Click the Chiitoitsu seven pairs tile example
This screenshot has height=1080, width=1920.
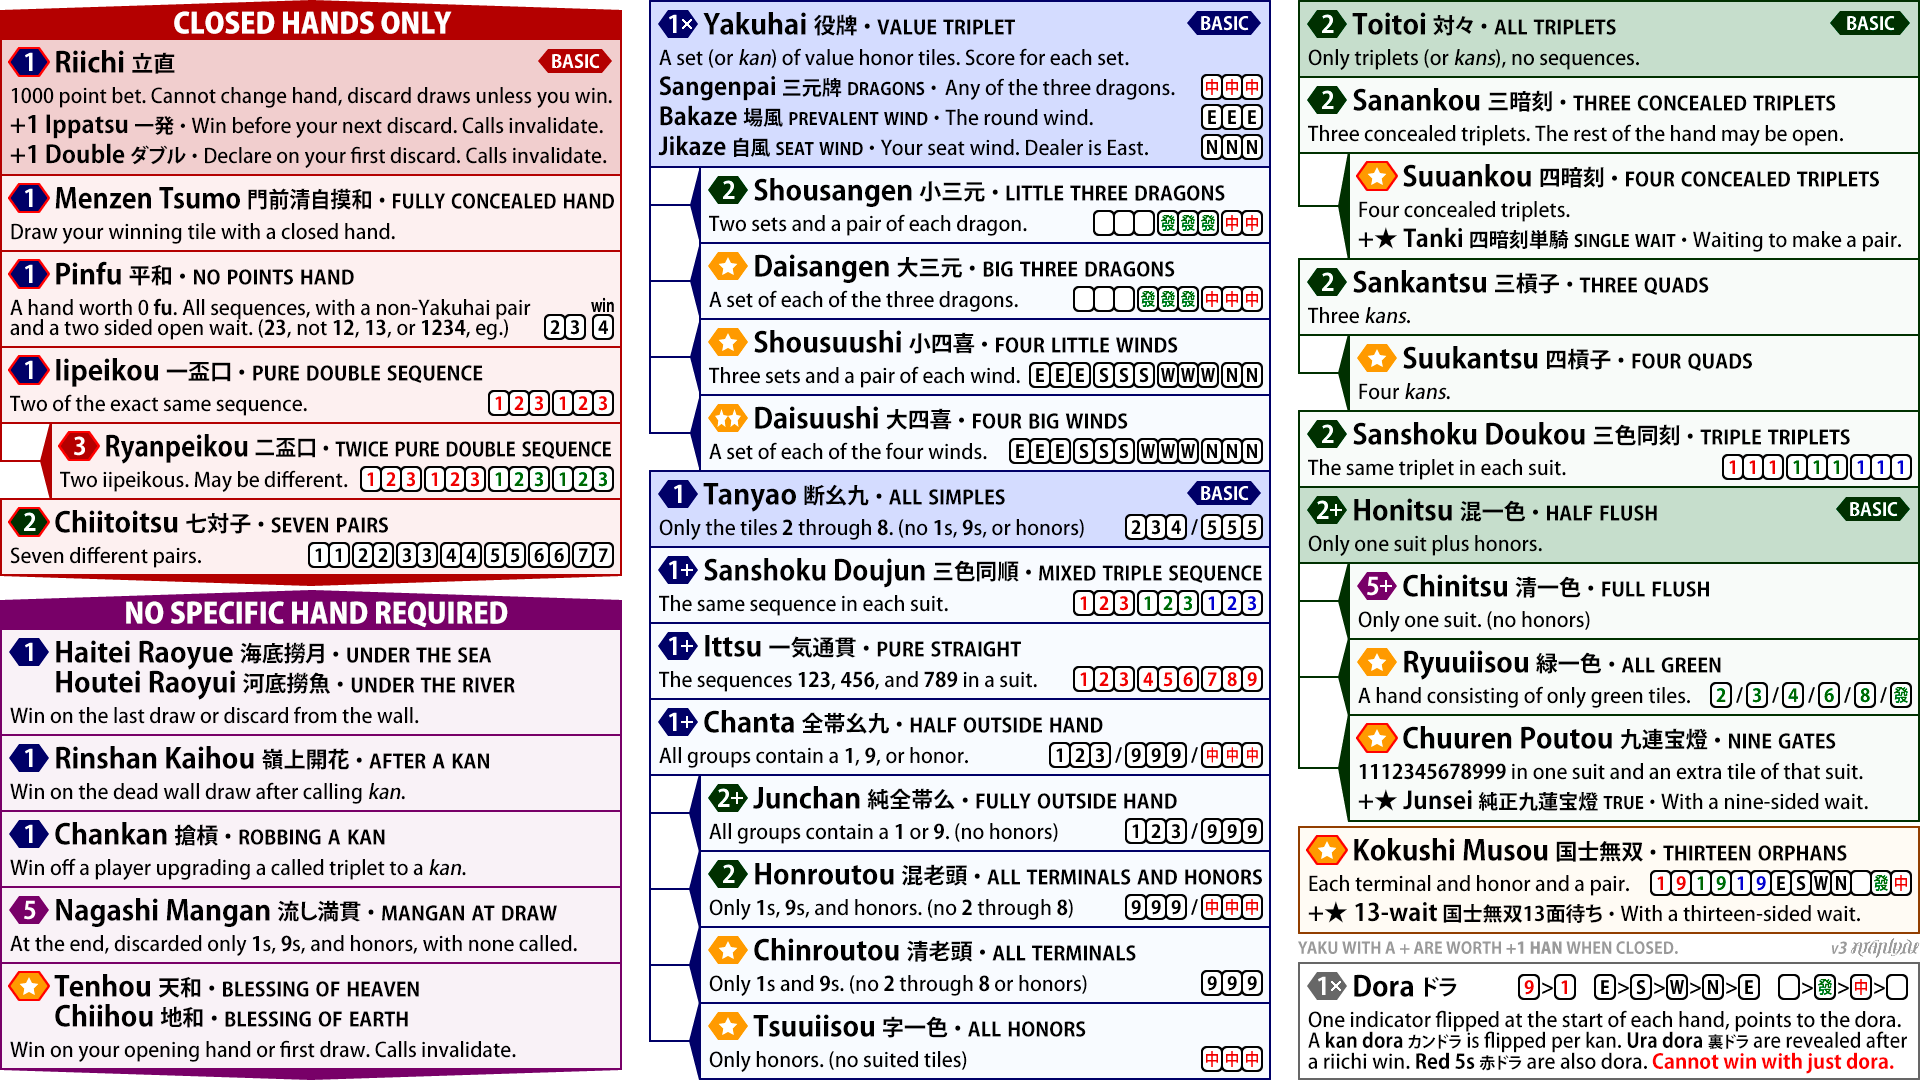(461, 556)
